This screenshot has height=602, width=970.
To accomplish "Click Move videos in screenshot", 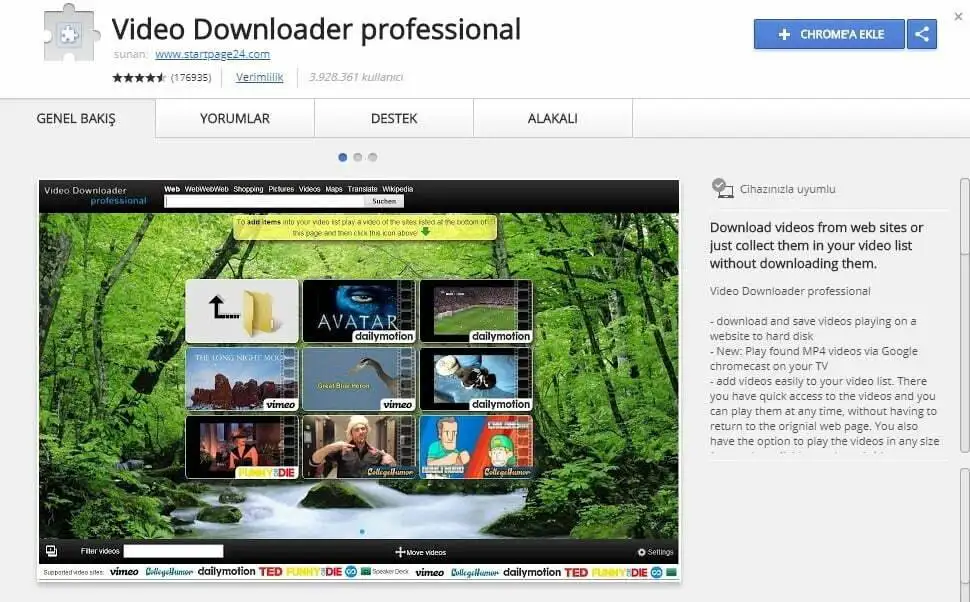I will click(x=421, y=552).
